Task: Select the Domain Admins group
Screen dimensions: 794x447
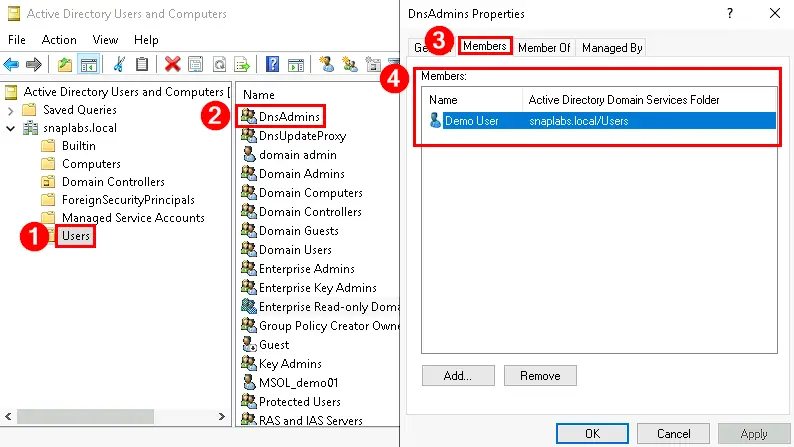Action: tap(302, 173)
